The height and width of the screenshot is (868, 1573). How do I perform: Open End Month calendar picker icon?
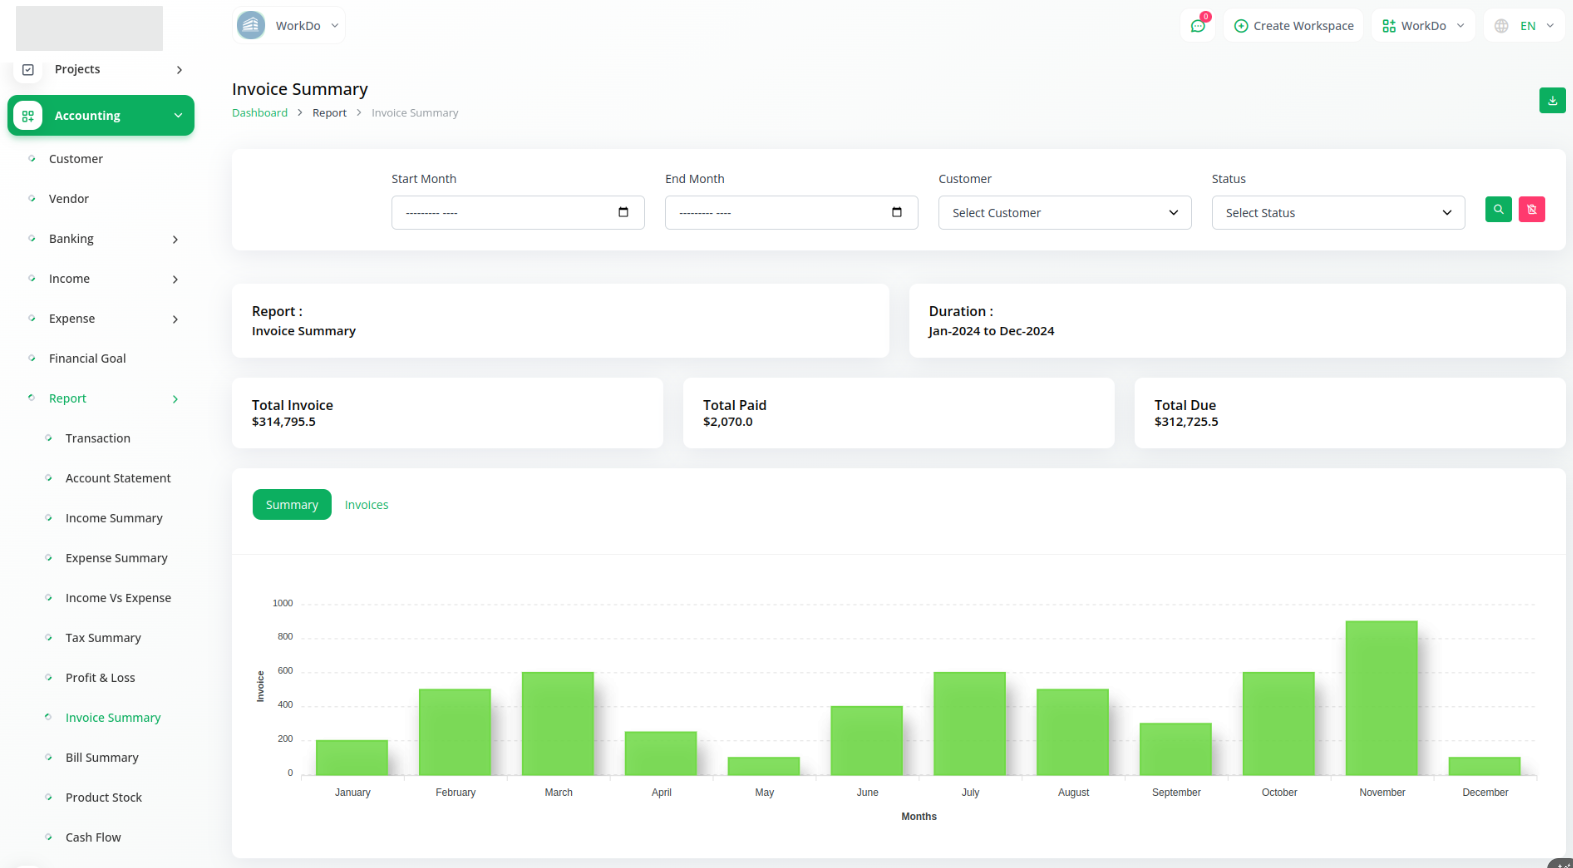(x=896, y=212)
